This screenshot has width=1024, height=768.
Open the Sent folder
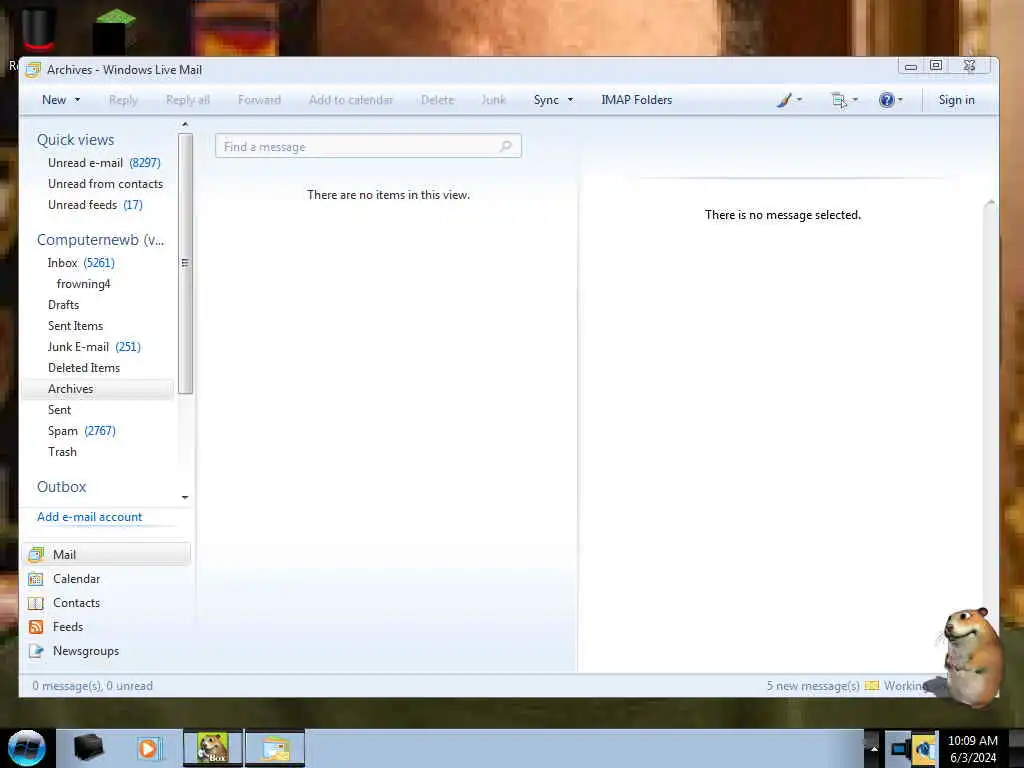(x=59, y=409)
